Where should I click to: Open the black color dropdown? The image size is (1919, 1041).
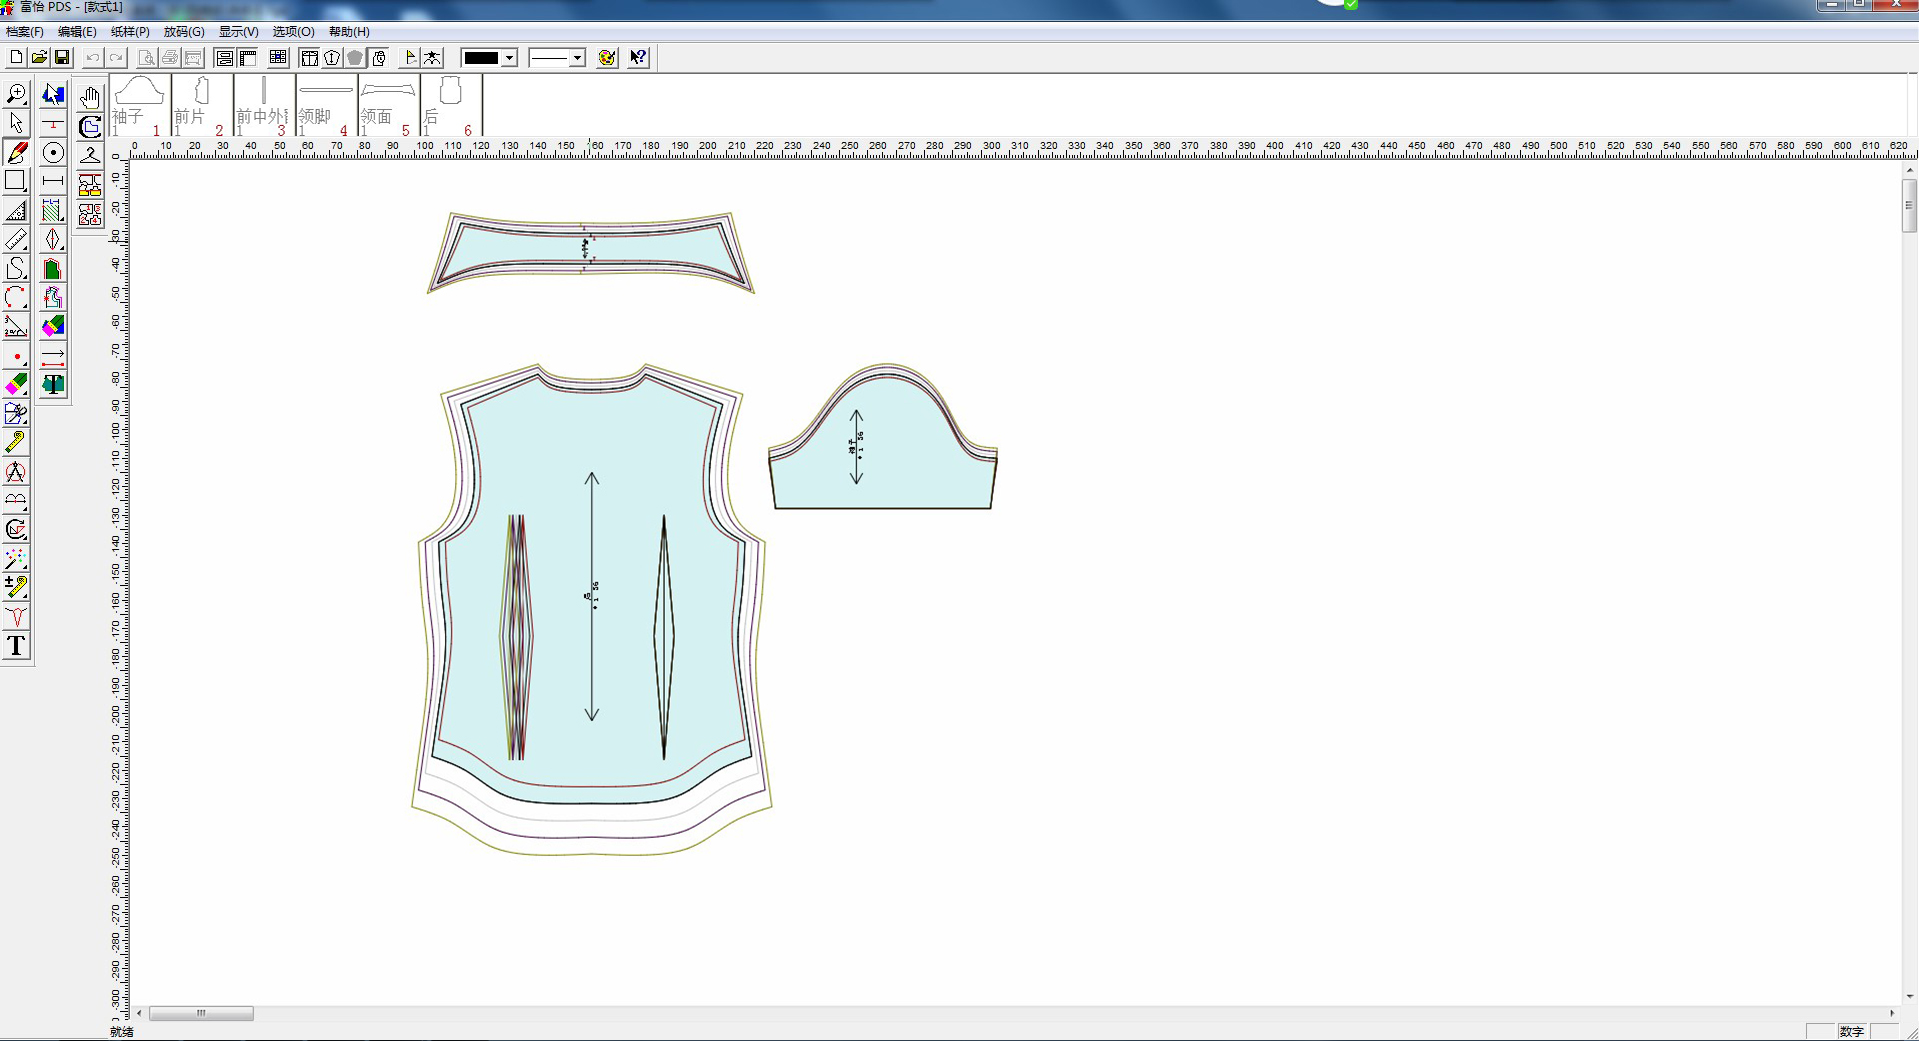tap(509, 58)
